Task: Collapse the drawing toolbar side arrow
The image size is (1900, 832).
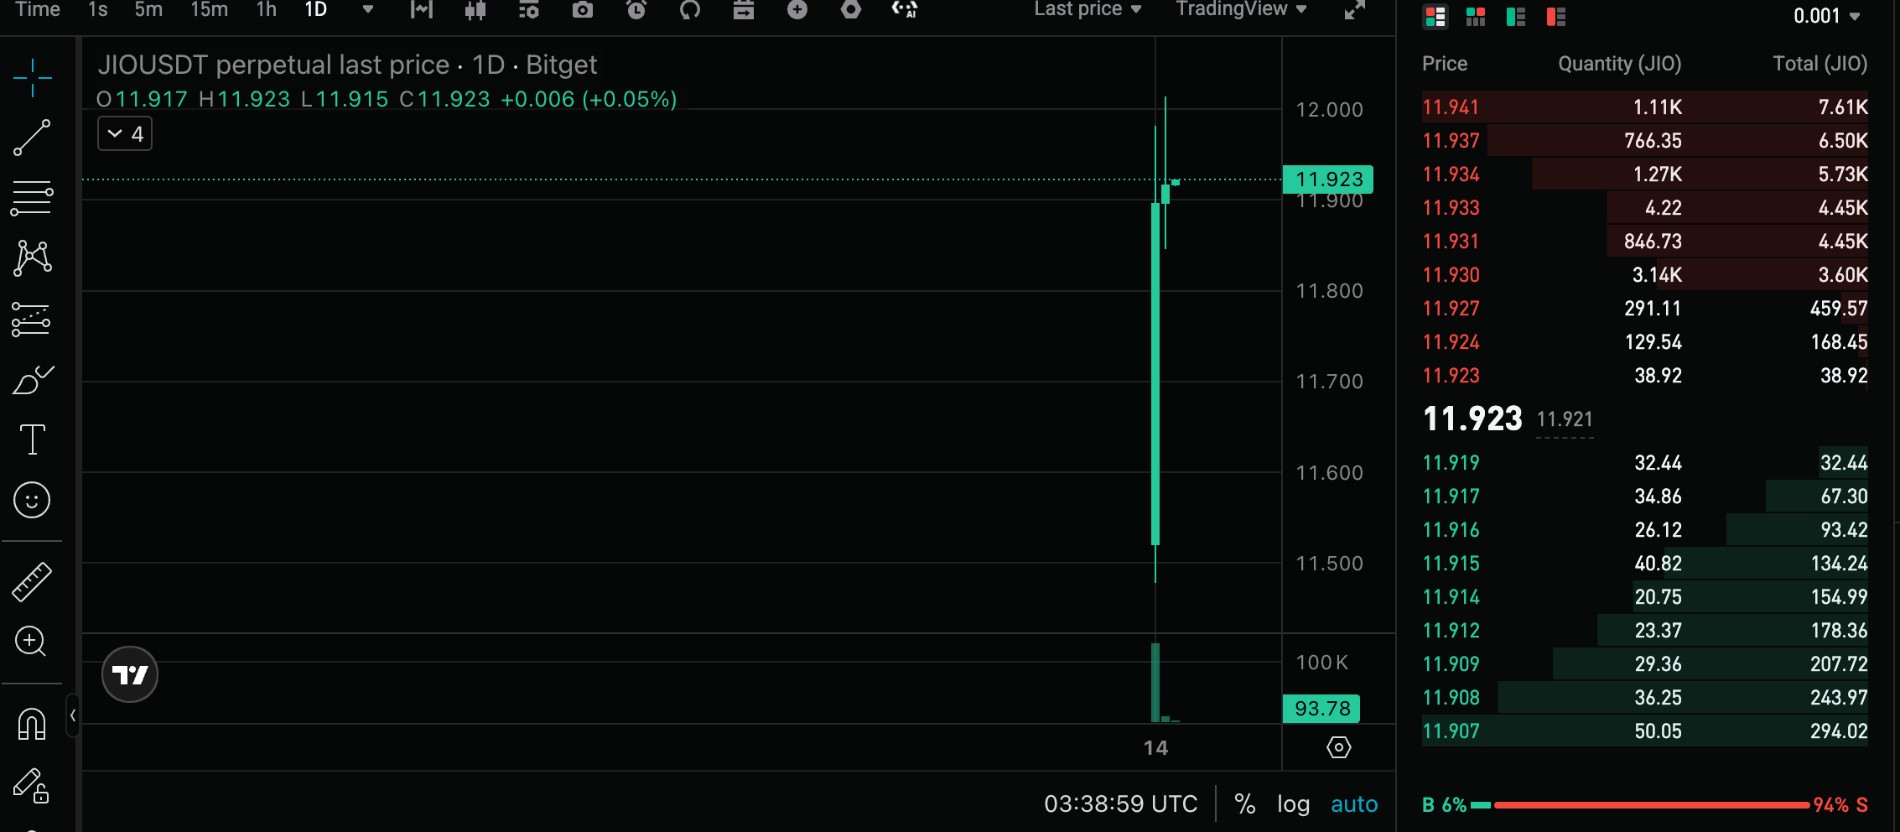Action: pyautogui.click(x=72, y=715)
